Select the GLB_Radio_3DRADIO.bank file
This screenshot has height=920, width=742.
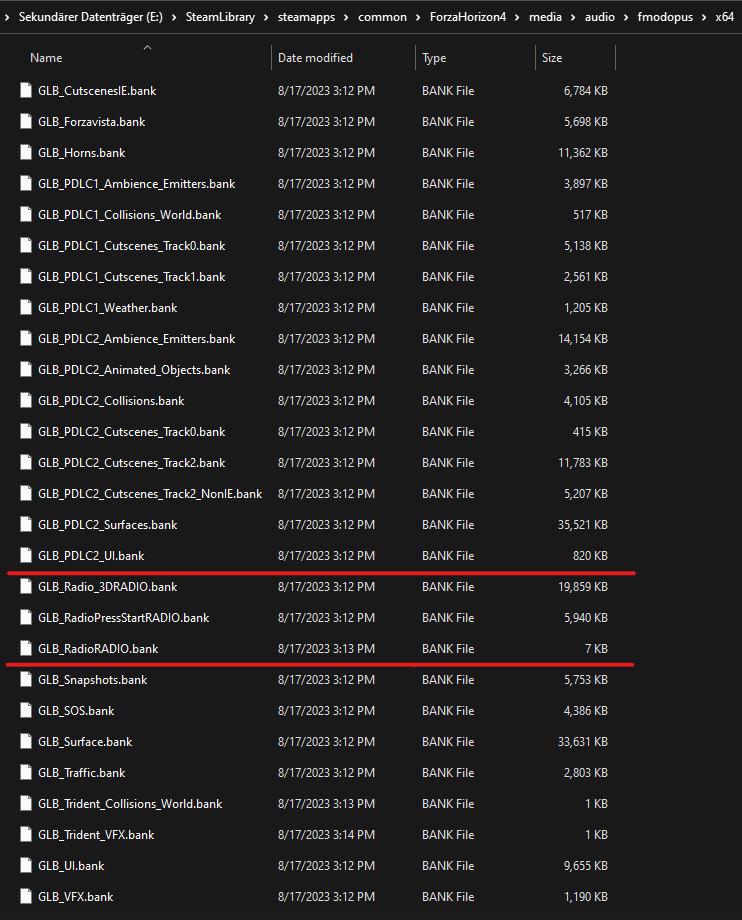pyautogui.click(x=107, y=587)
